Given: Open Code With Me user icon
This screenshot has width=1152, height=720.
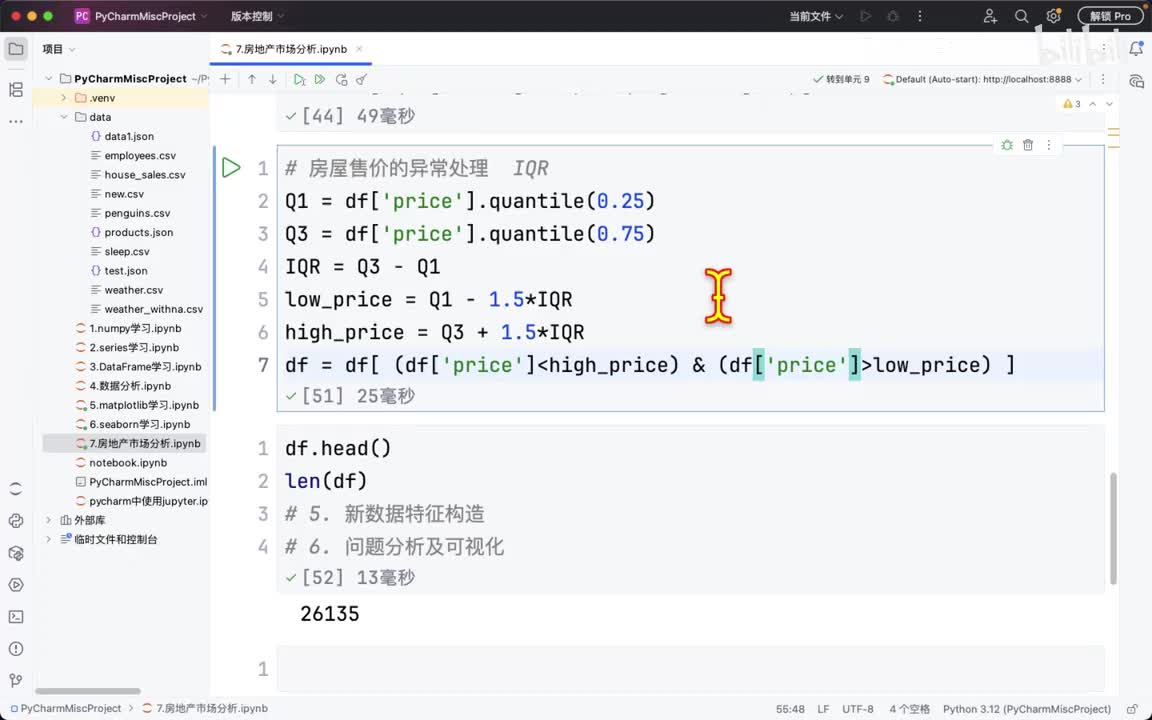Looking at the screenshot, I should coord(990,16).
